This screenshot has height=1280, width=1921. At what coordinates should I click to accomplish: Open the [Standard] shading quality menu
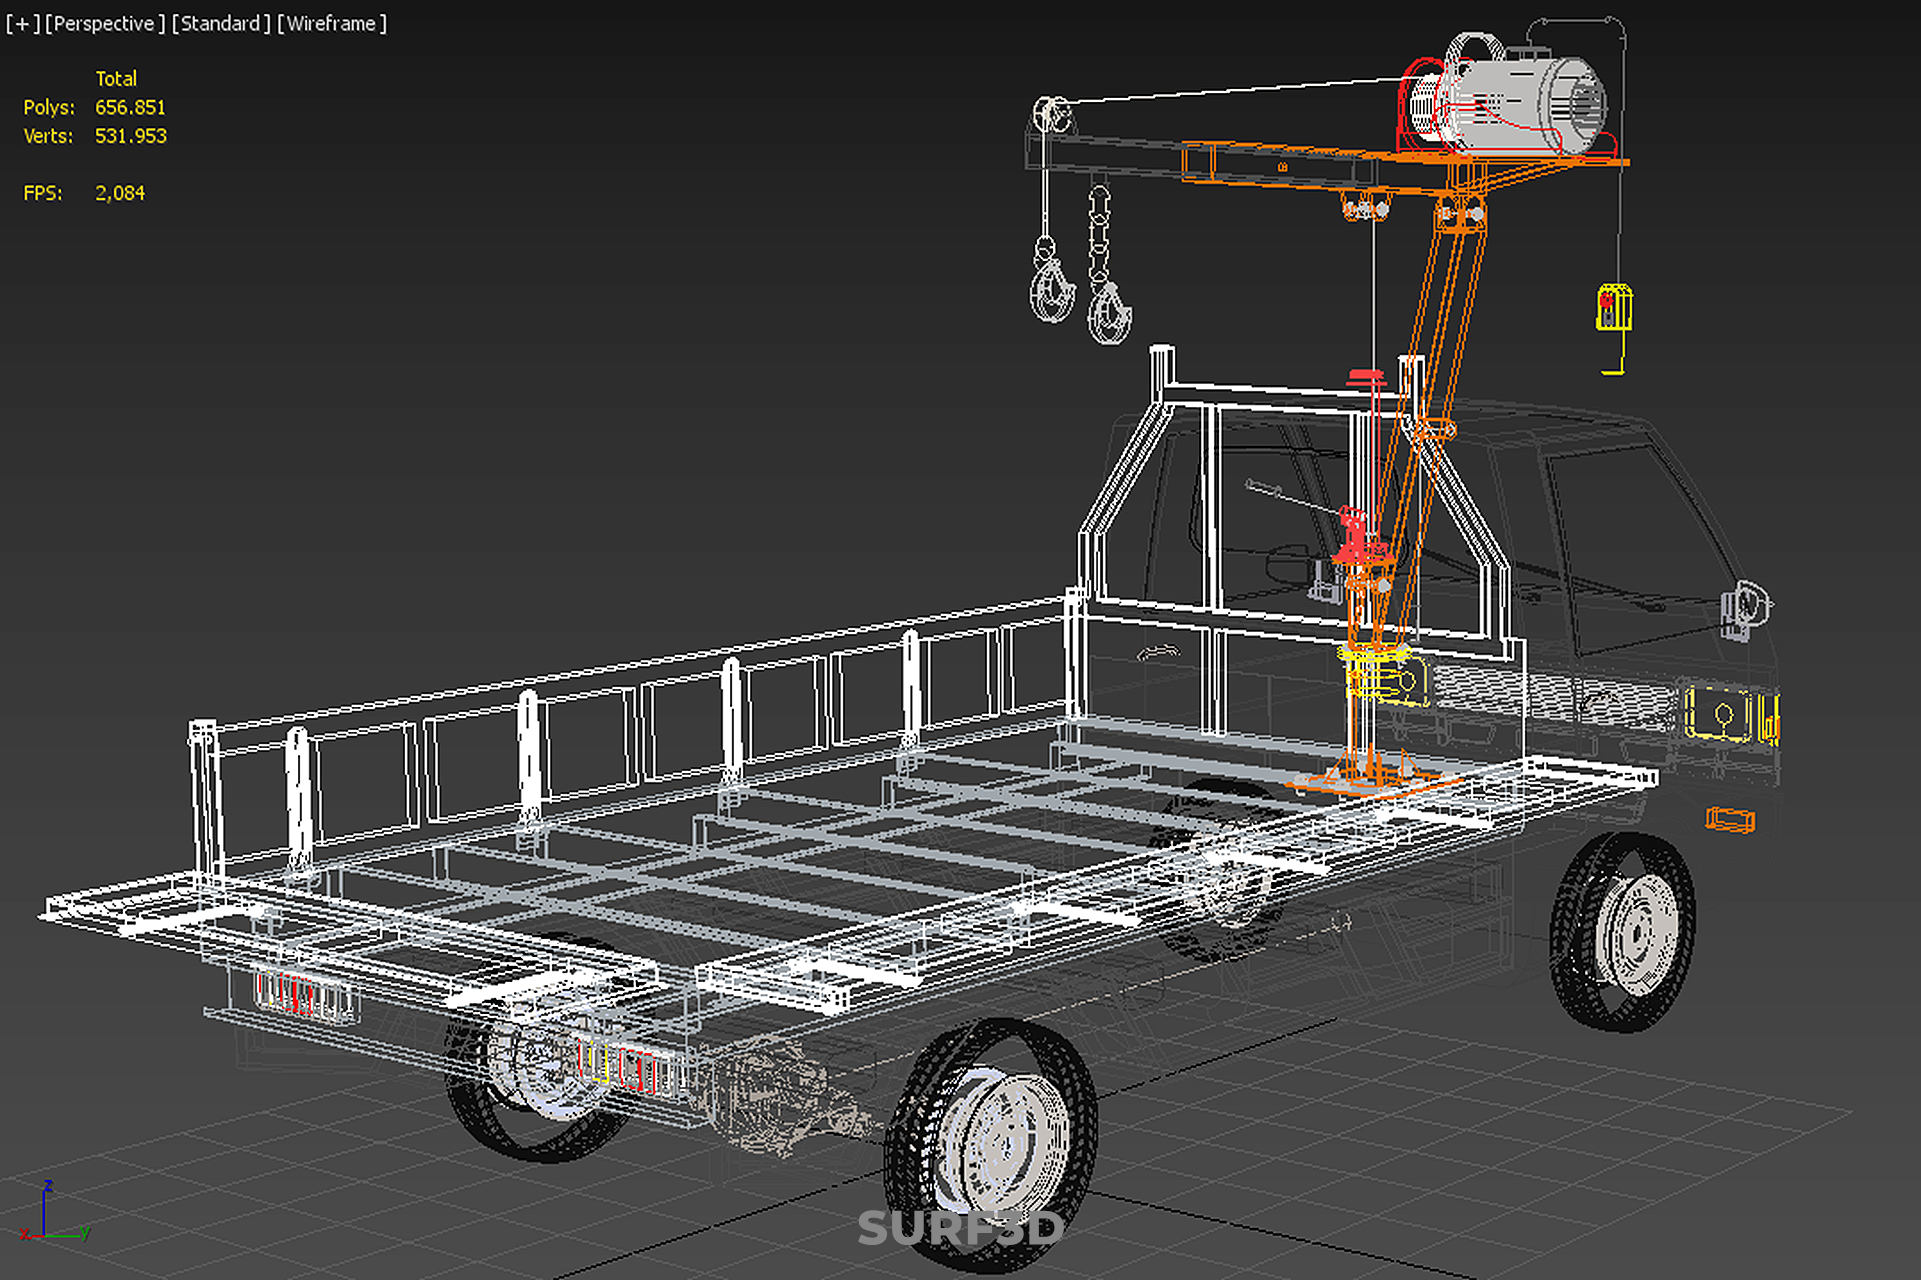click(221, 23)
